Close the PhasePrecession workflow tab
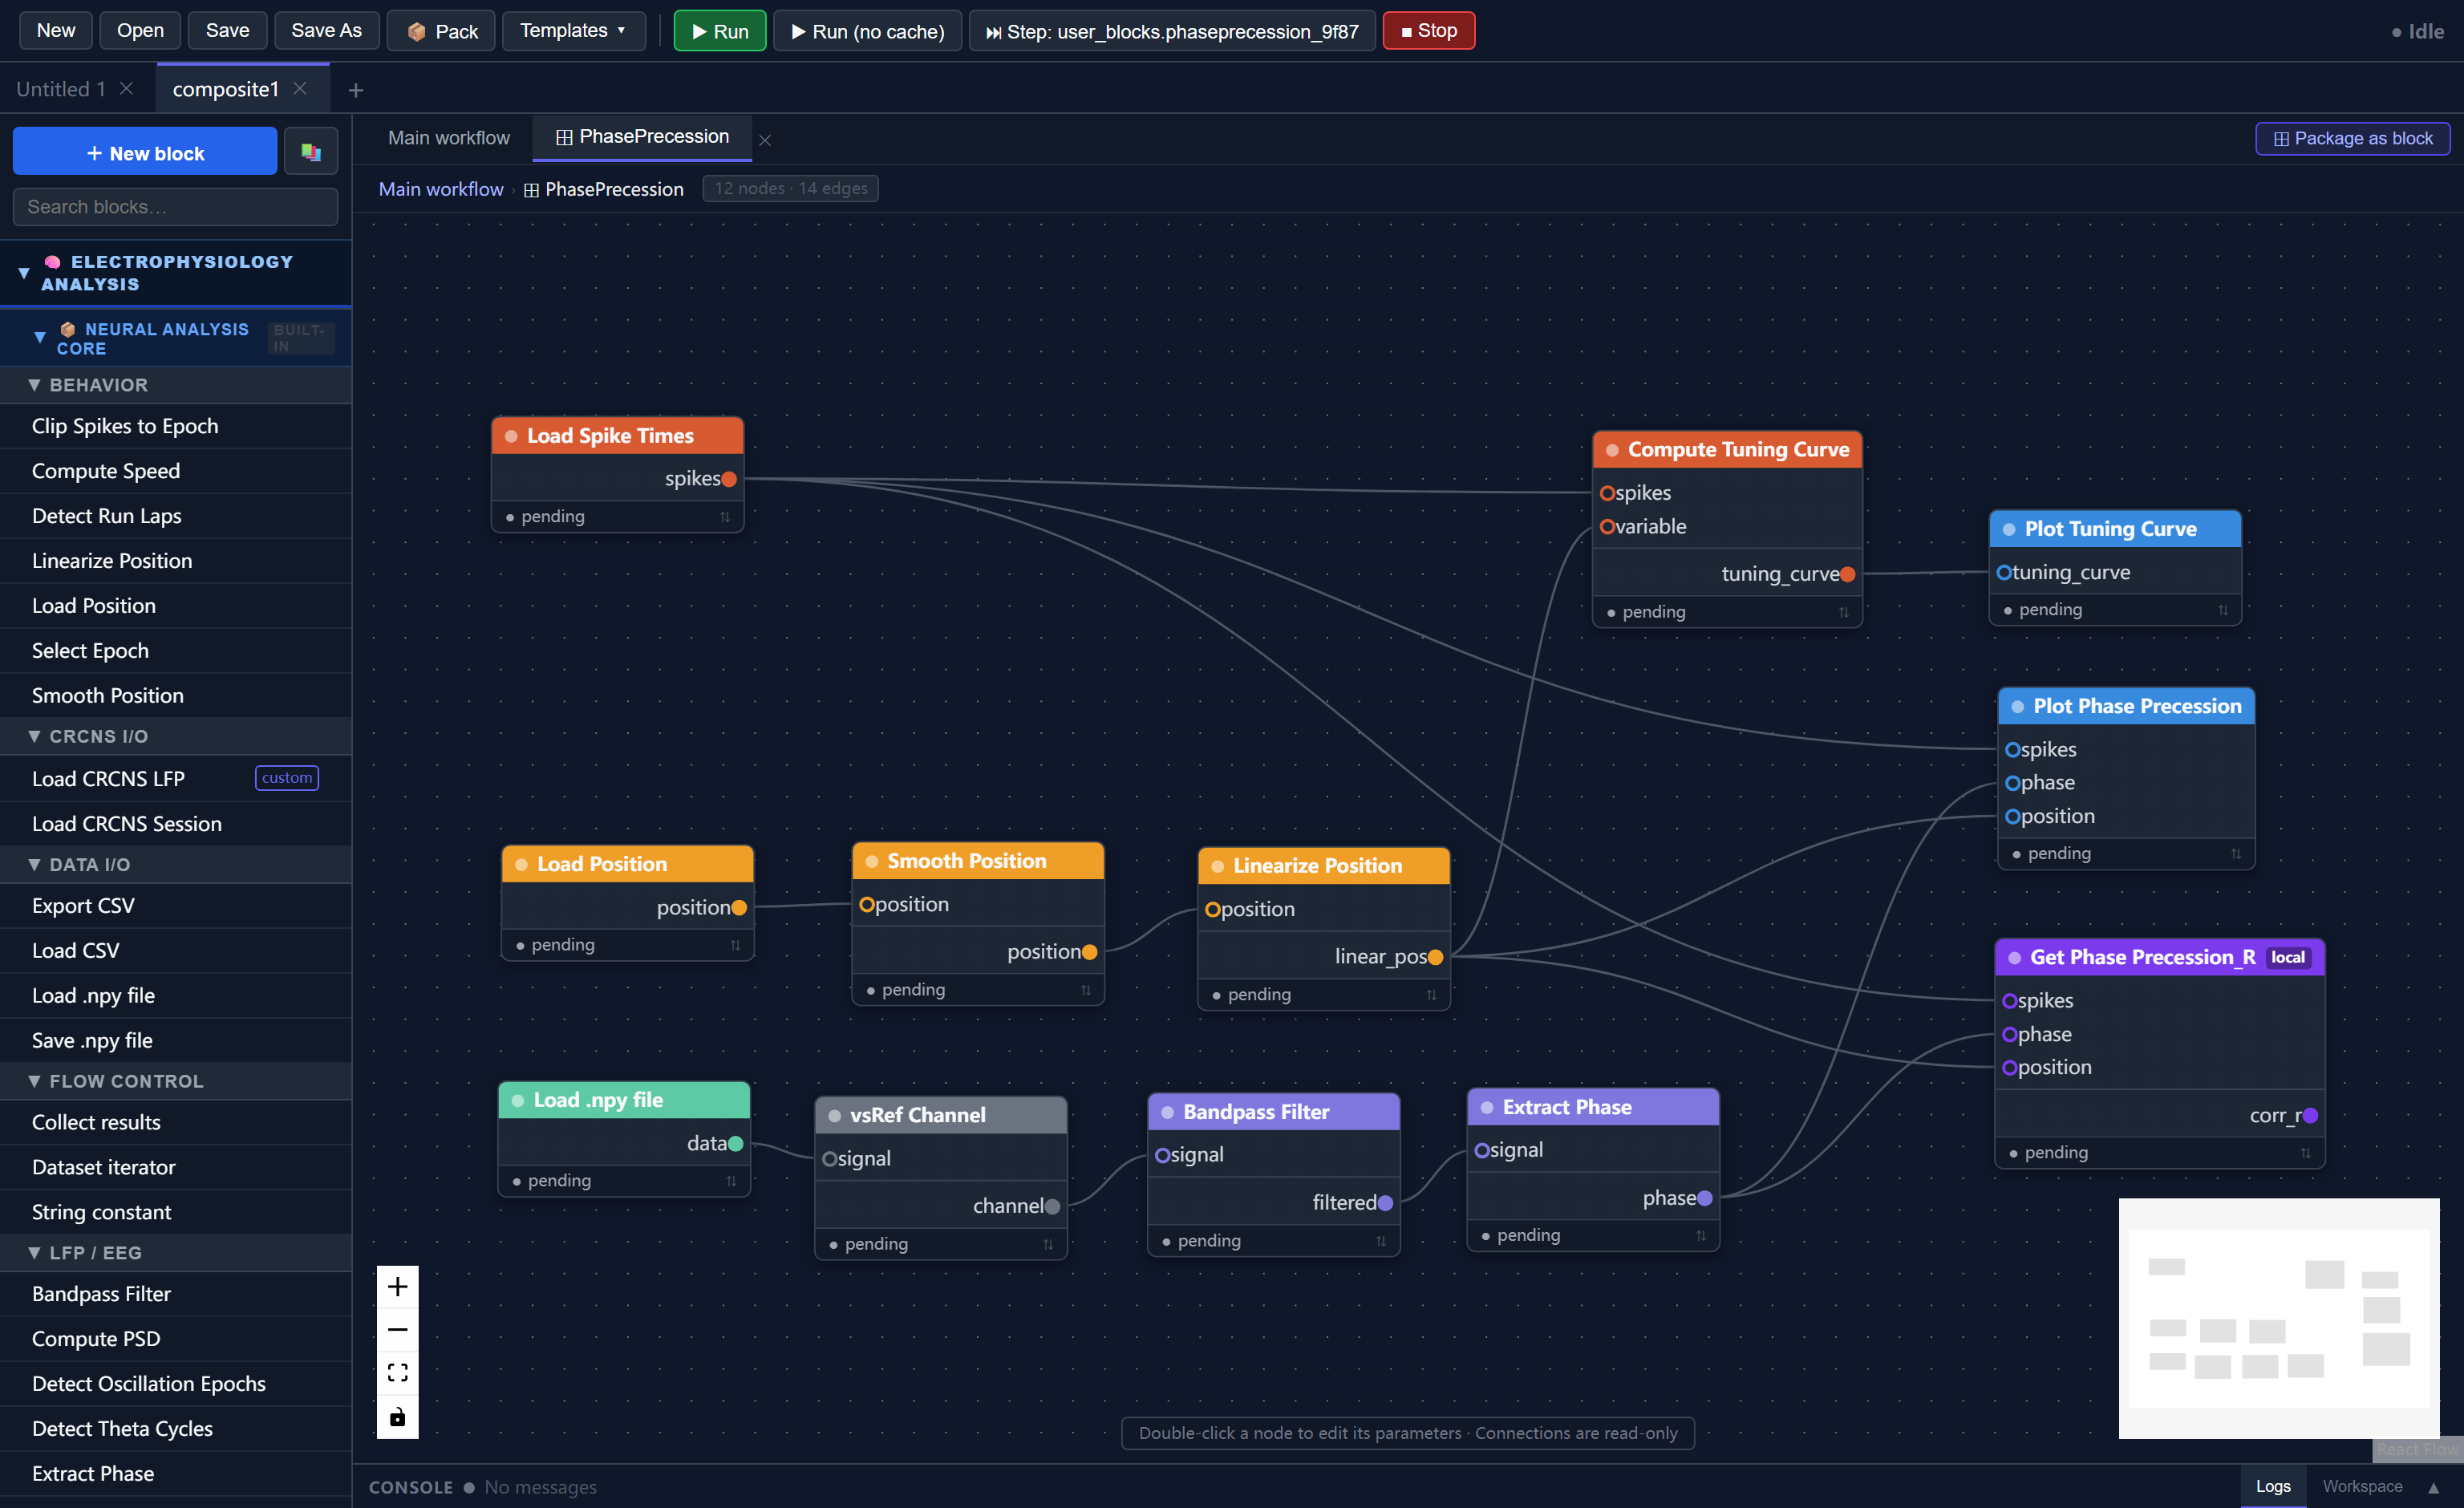Screen dimensions: 2464x1508 (765, 140)
